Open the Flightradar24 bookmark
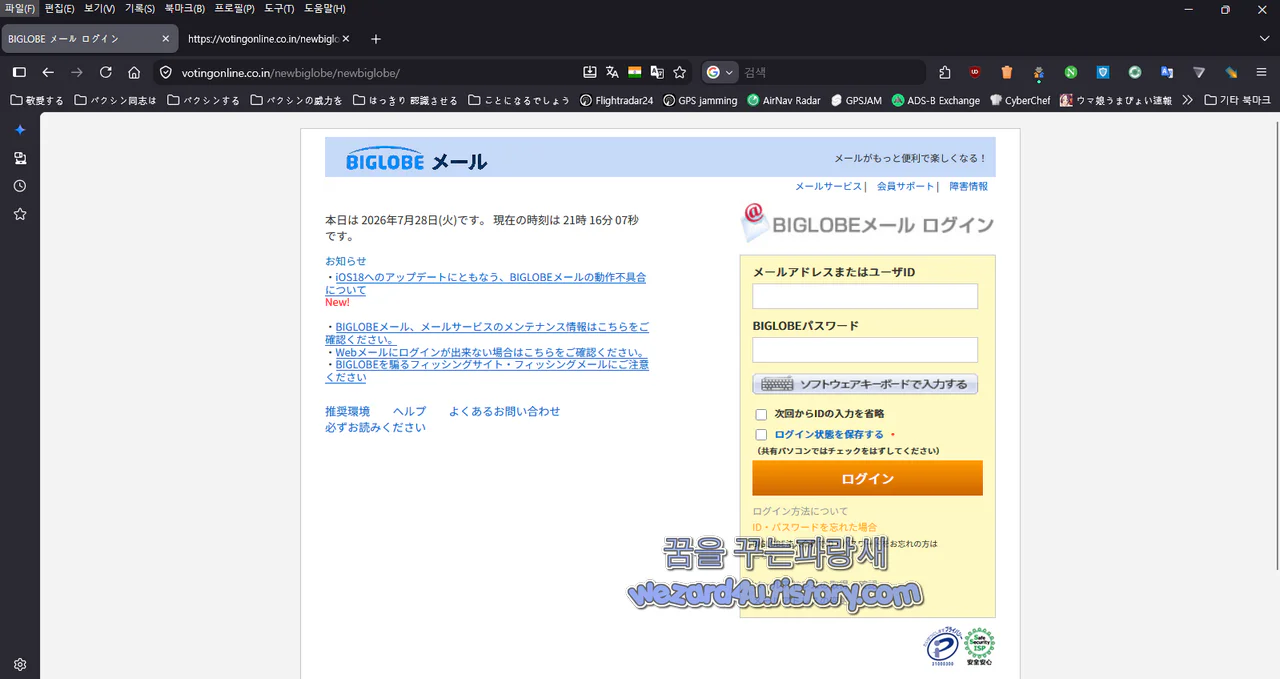This screenshot has height=679, width=1280. [x=616, y=100]
